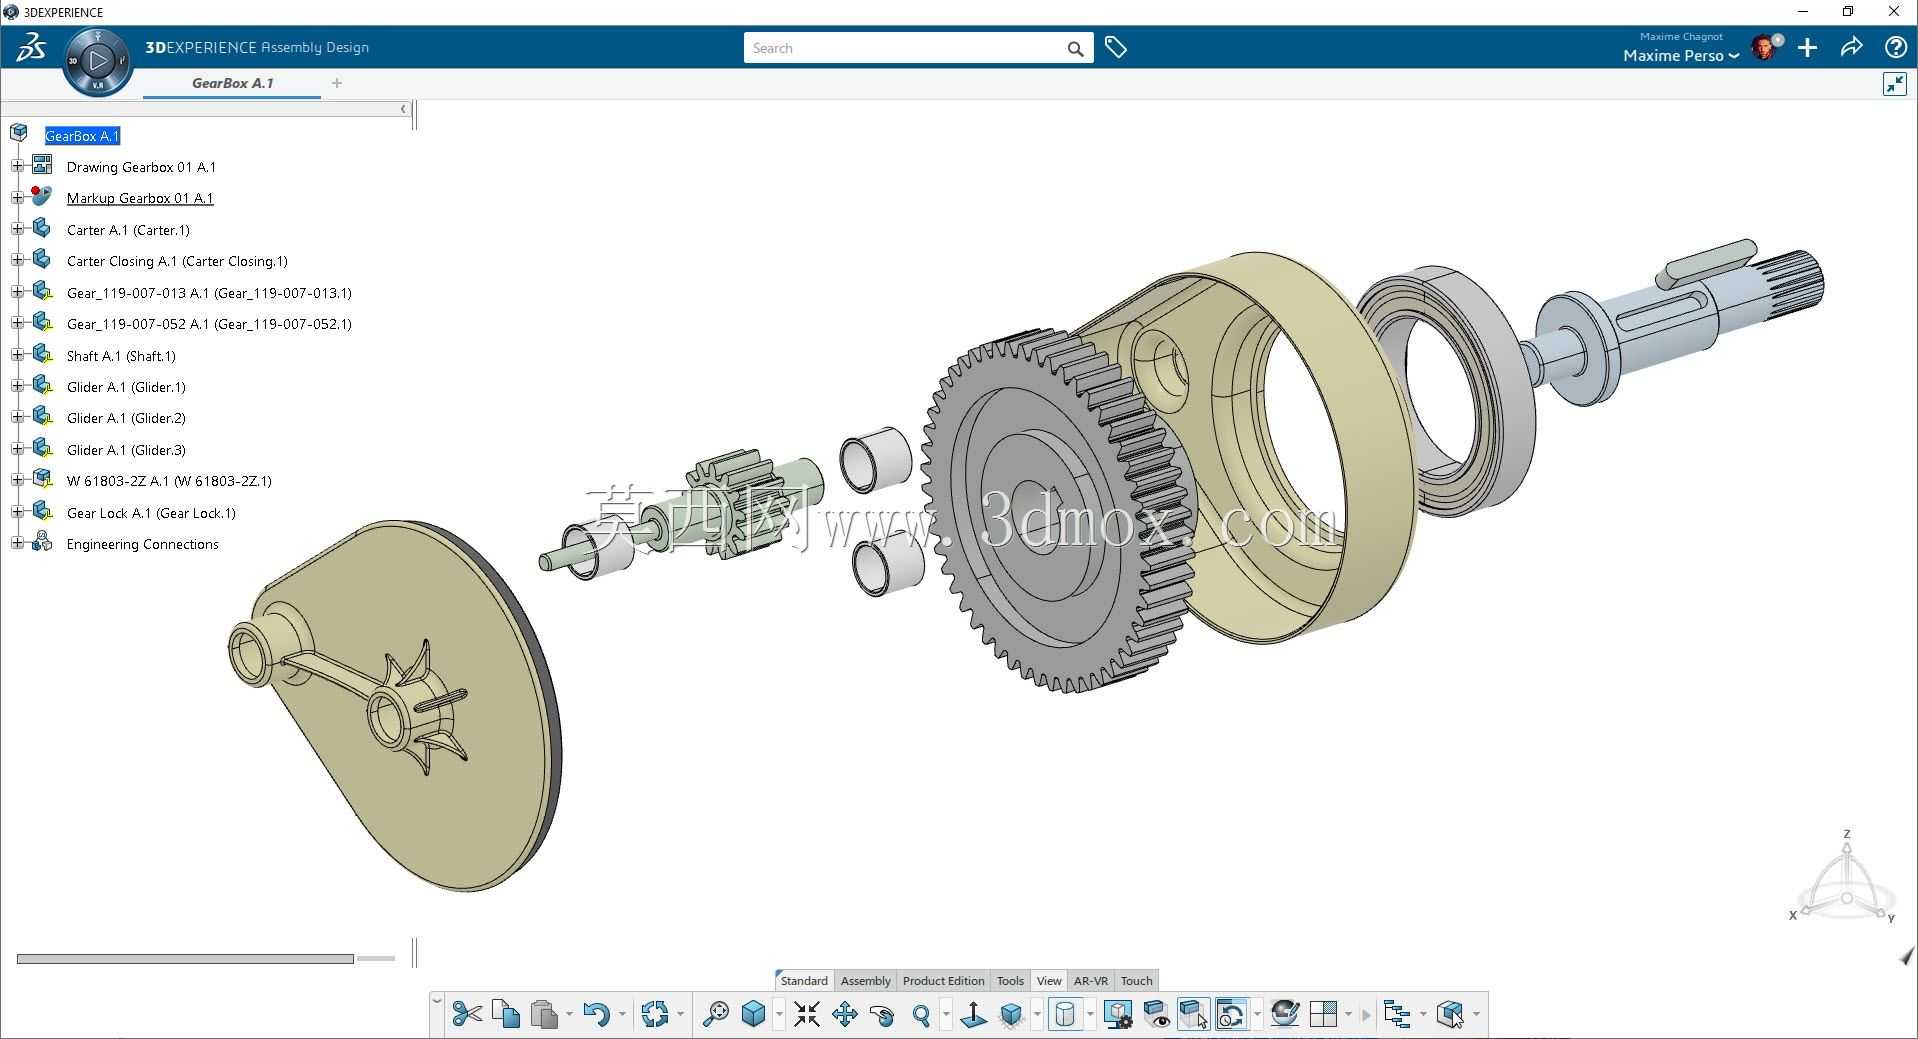Expand the Drawing Gearbox 01 A.1 node

click(x=17, y=166)
